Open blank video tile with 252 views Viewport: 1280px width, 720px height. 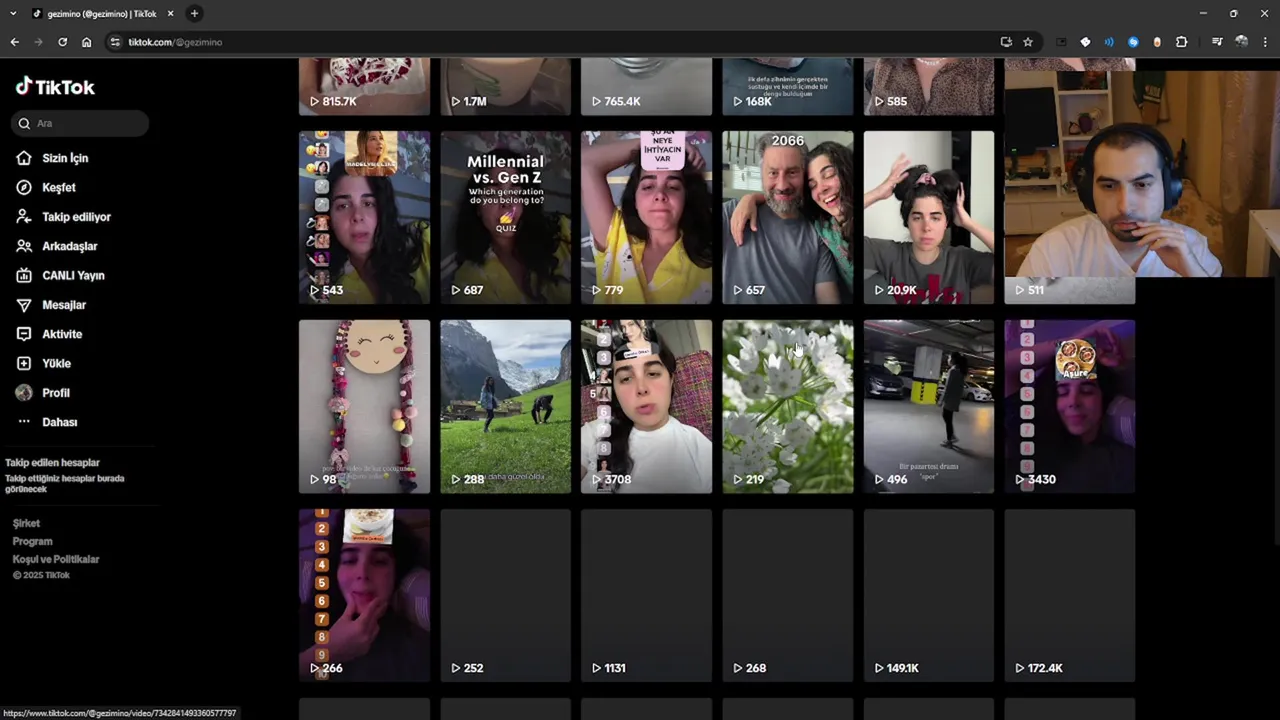(x=505, y=595)
